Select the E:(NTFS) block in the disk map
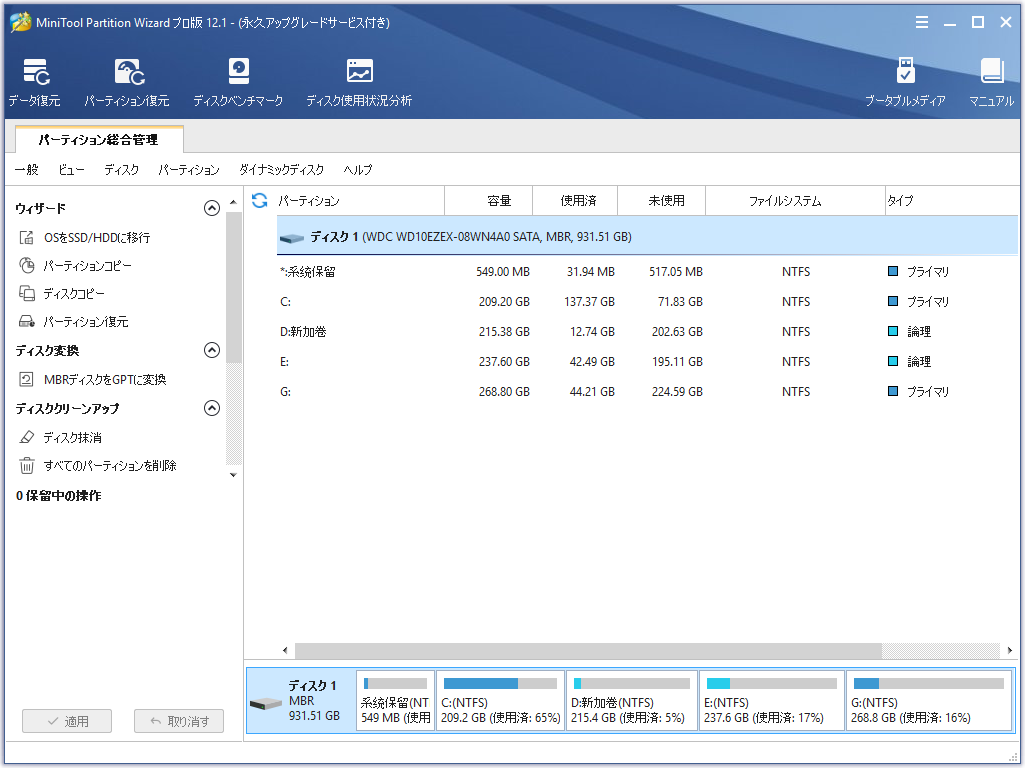 pyautogui.click(x=771, y=701)
